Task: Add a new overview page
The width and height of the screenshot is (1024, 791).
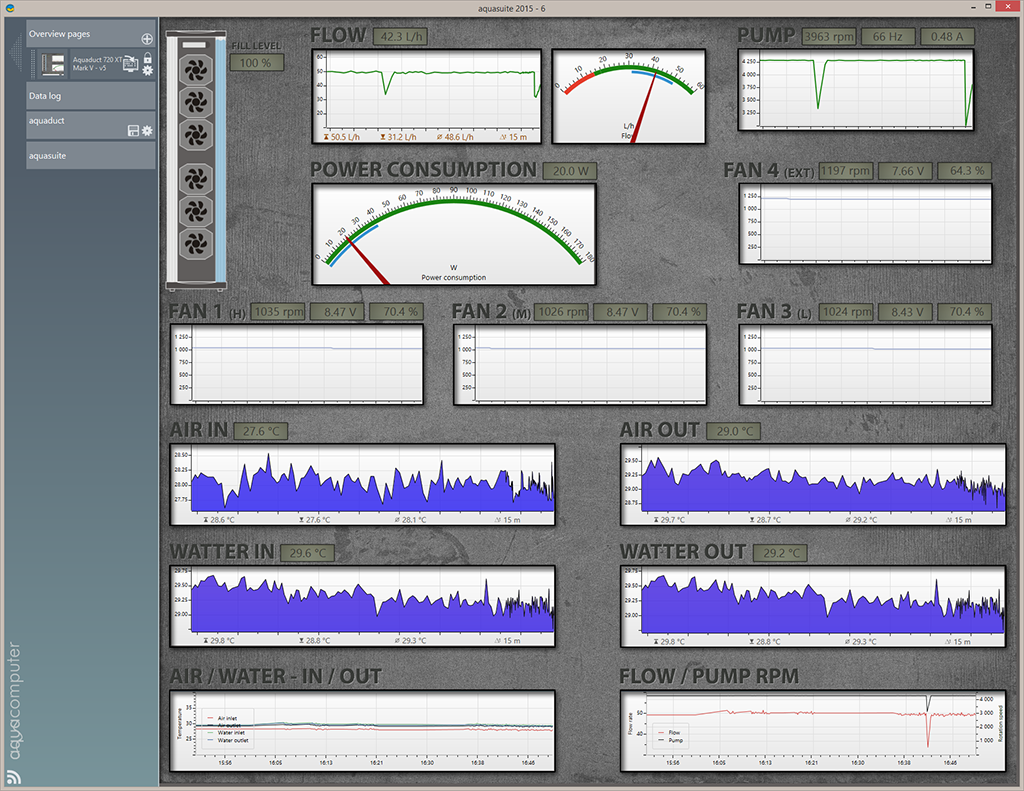Action: coord(147,38)
